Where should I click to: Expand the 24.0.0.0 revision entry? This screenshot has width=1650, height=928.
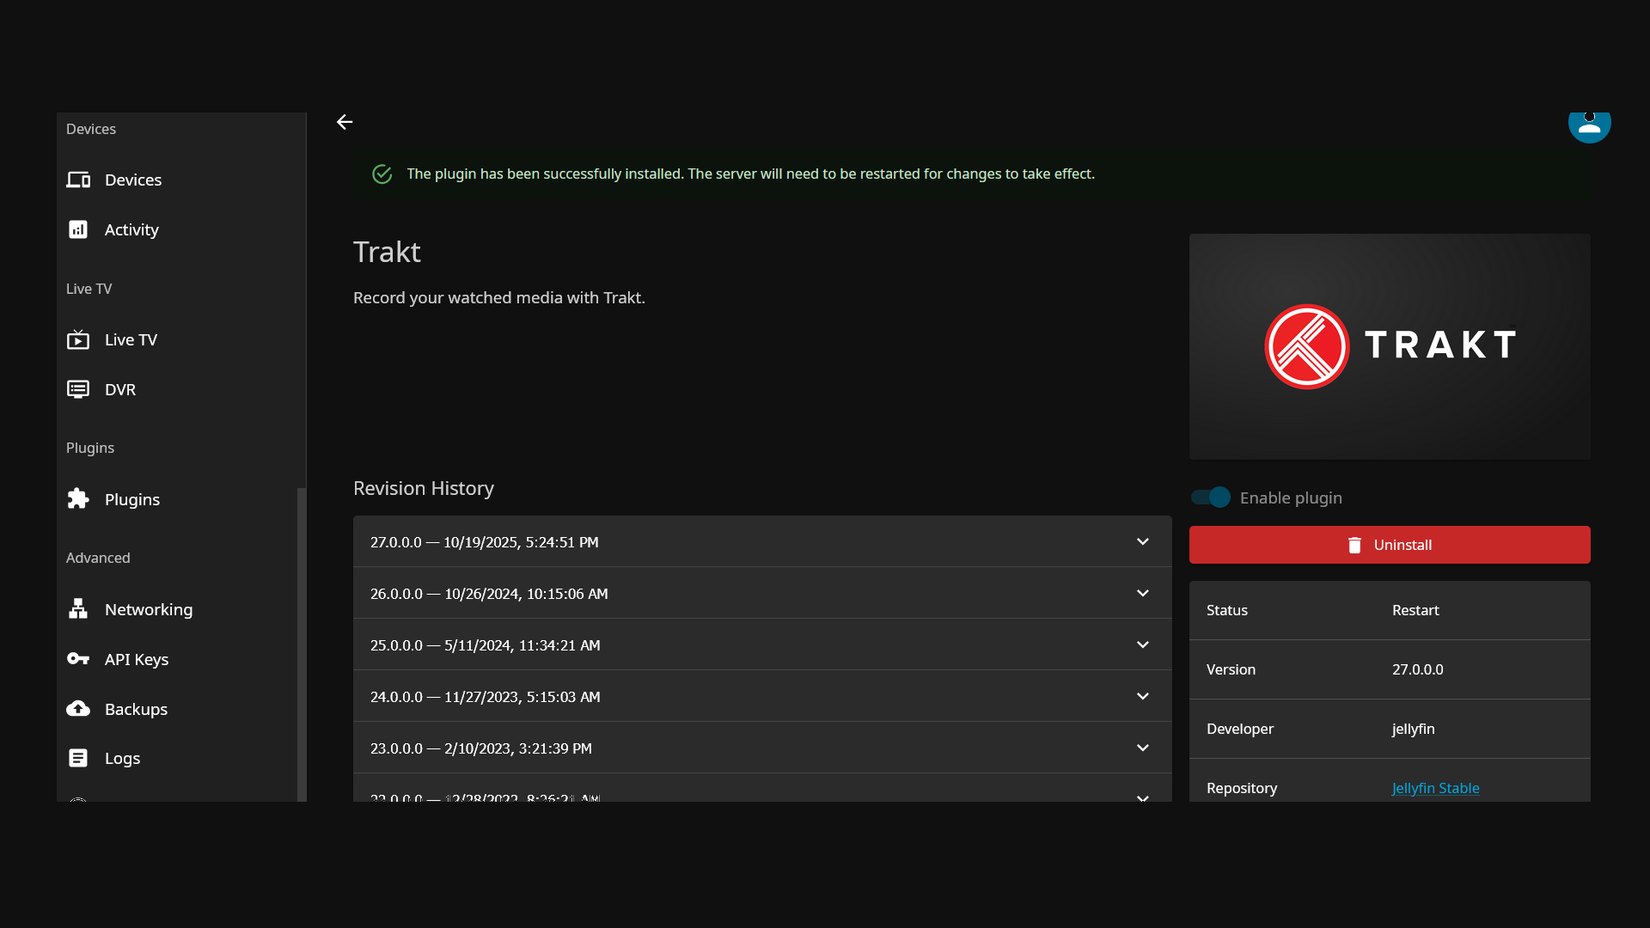(x=762, y=696)
